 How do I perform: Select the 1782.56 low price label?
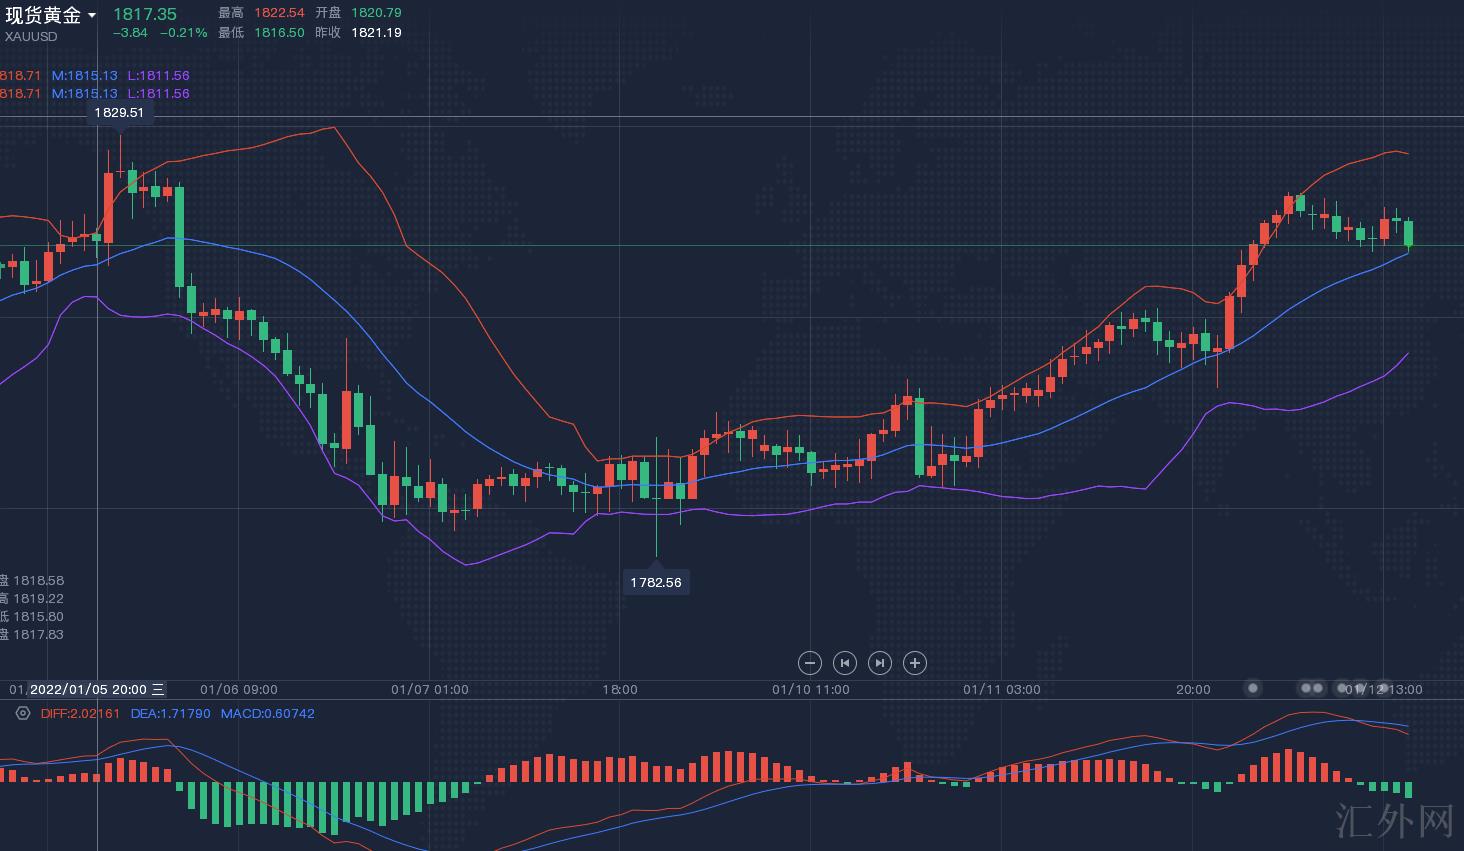pos(655,582)
